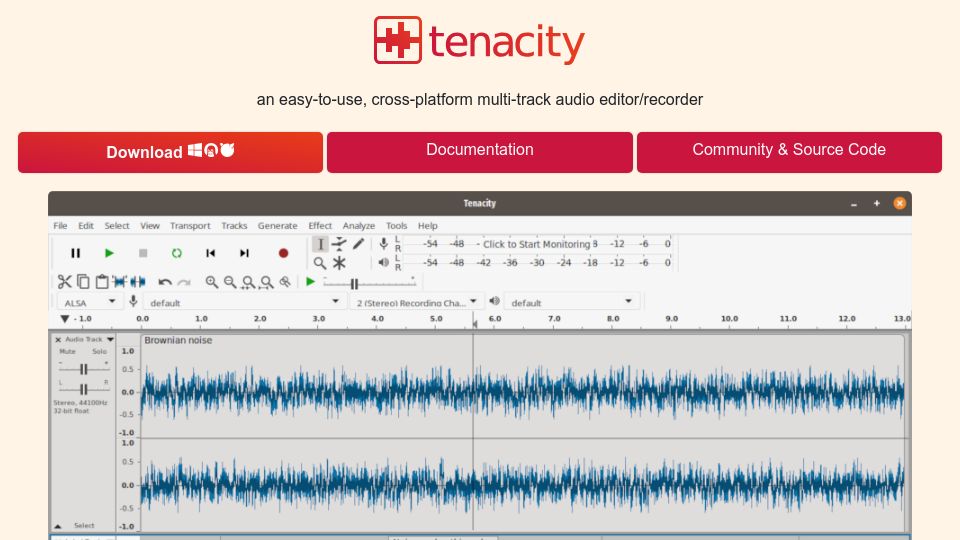The height and width of the screenshot is (540, 960).
Task: Click the Zoom In magnifier
Action: coord(211,282)
